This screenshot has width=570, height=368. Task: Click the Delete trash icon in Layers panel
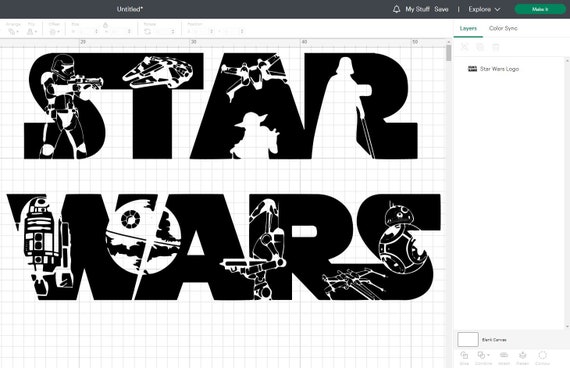495,47
